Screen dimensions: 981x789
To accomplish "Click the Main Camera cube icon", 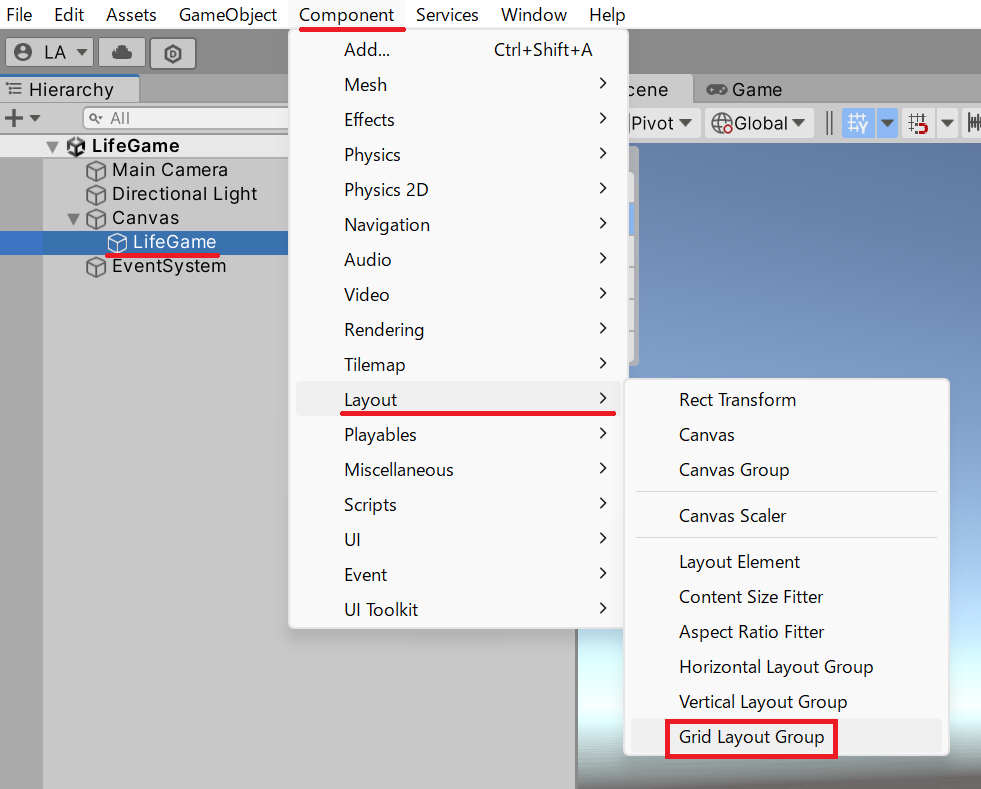I will click(x=96, y=171).
